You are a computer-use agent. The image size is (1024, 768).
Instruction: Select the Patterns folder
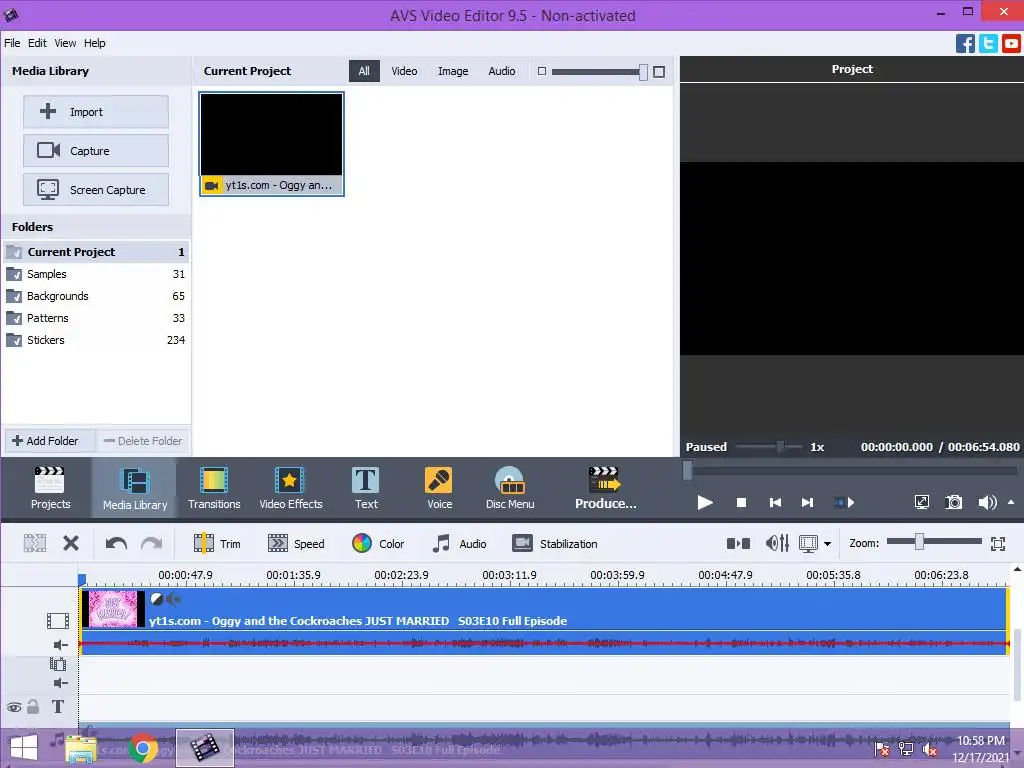(96, 318)
